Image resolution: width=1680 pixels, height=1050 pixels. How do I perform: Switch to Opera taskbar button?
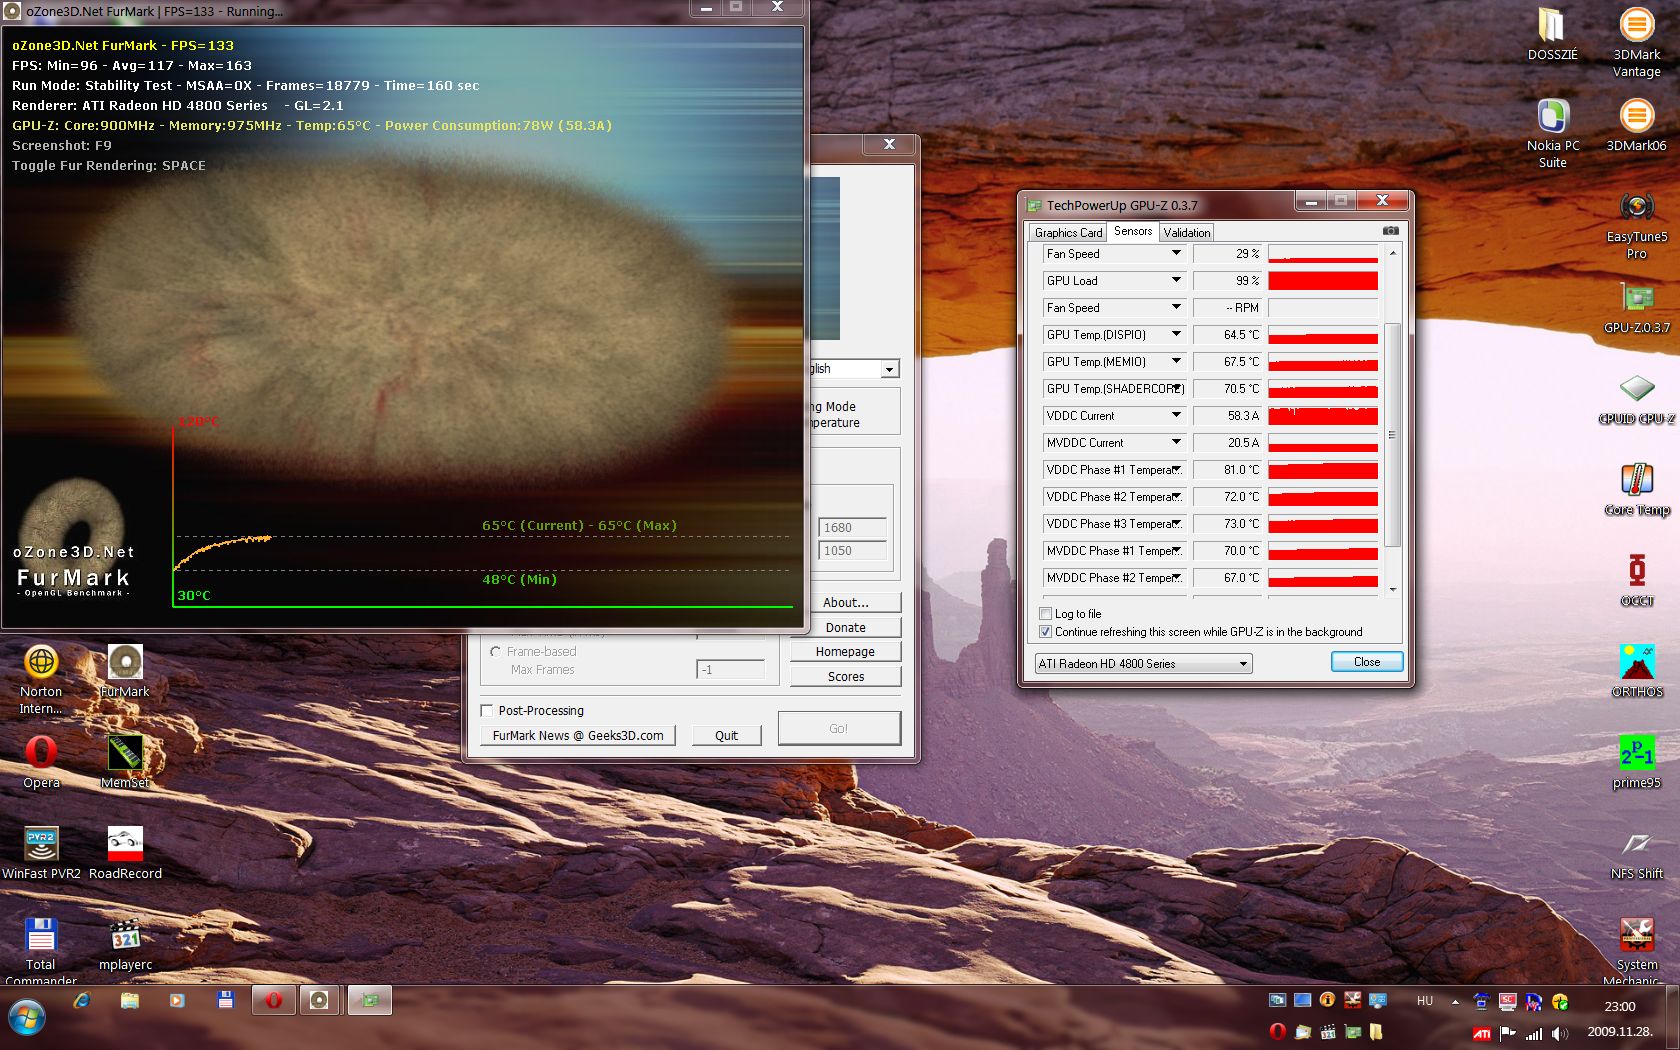pyautogui.click(x=273, y=1000)
